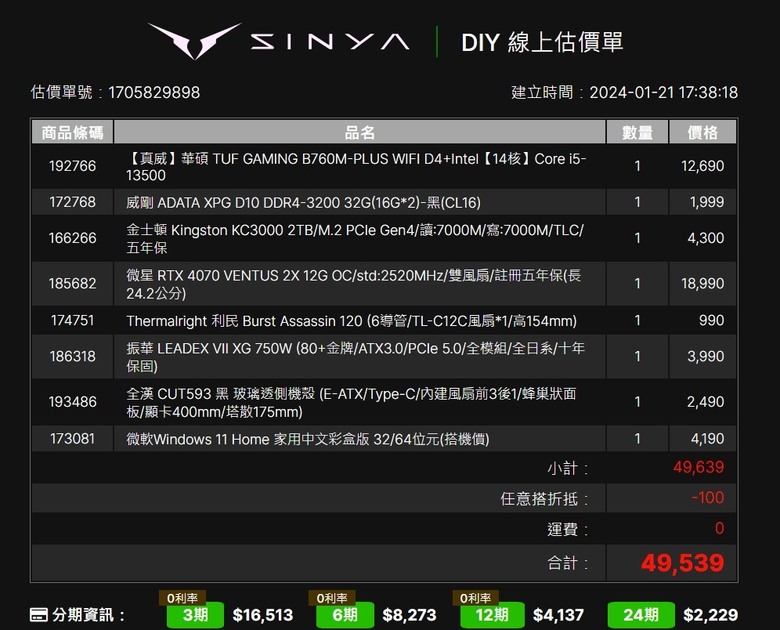Click the 價格 column header
Screen dimensions: 780x630
702,132
